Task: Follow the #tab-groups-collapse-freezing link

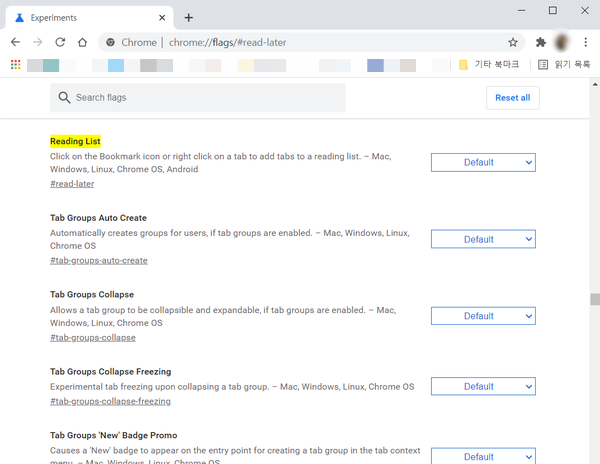Action: tap(111, 401)
